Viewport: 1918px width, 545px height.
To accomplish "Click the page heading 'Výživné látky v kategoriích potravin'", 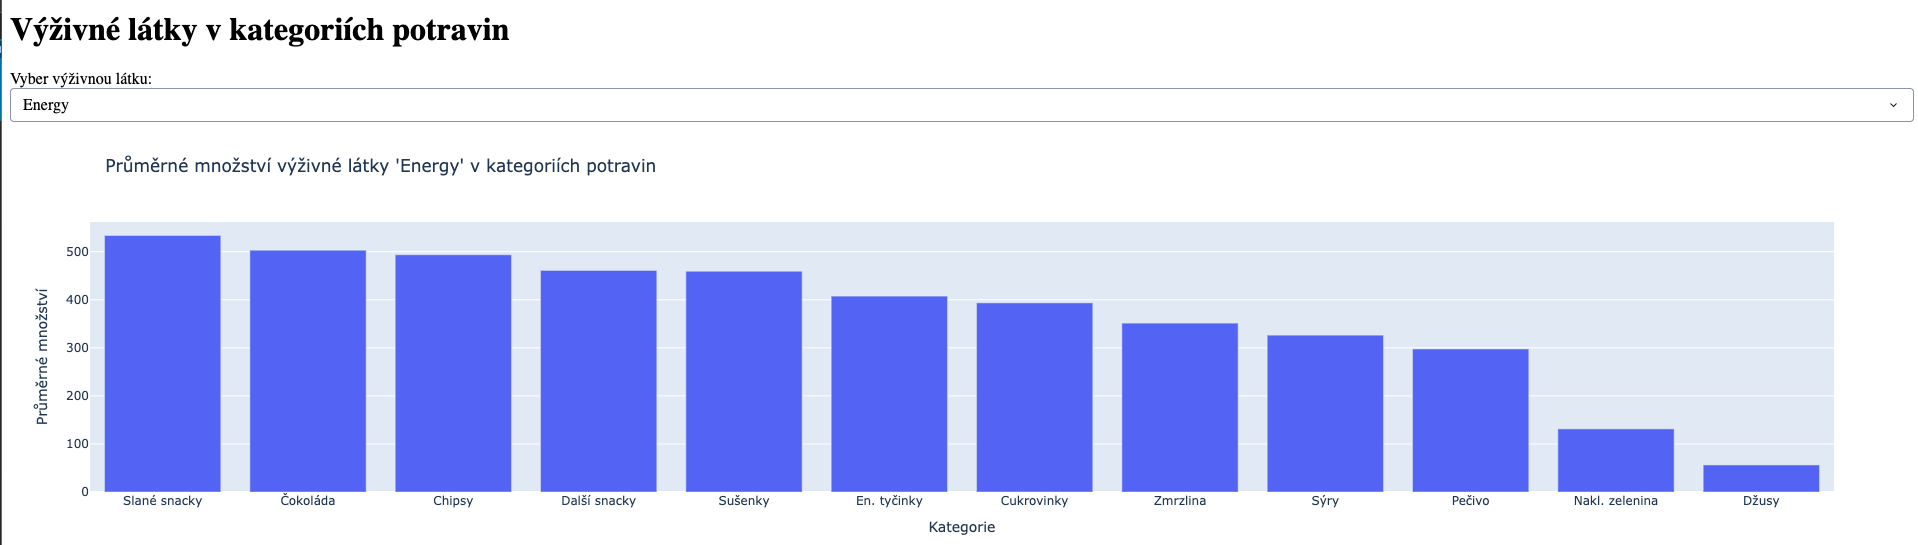I will 260,30.
